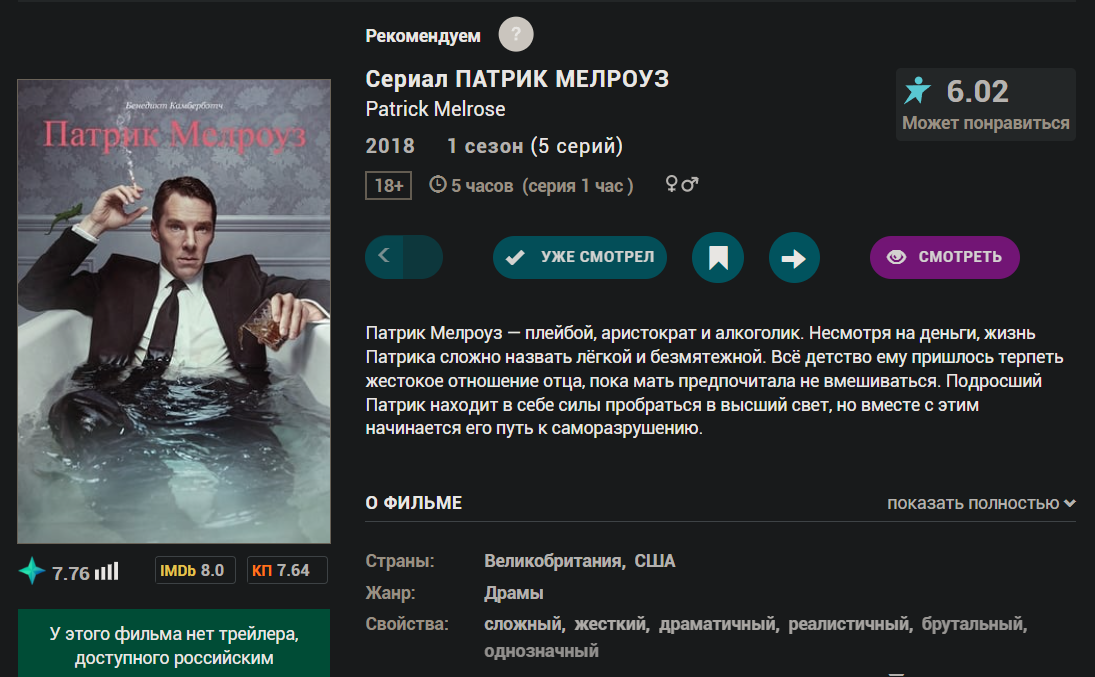Click the 6.02 Может понравиться score
This screenshot has height=677, width=1095.
point(986,105)
